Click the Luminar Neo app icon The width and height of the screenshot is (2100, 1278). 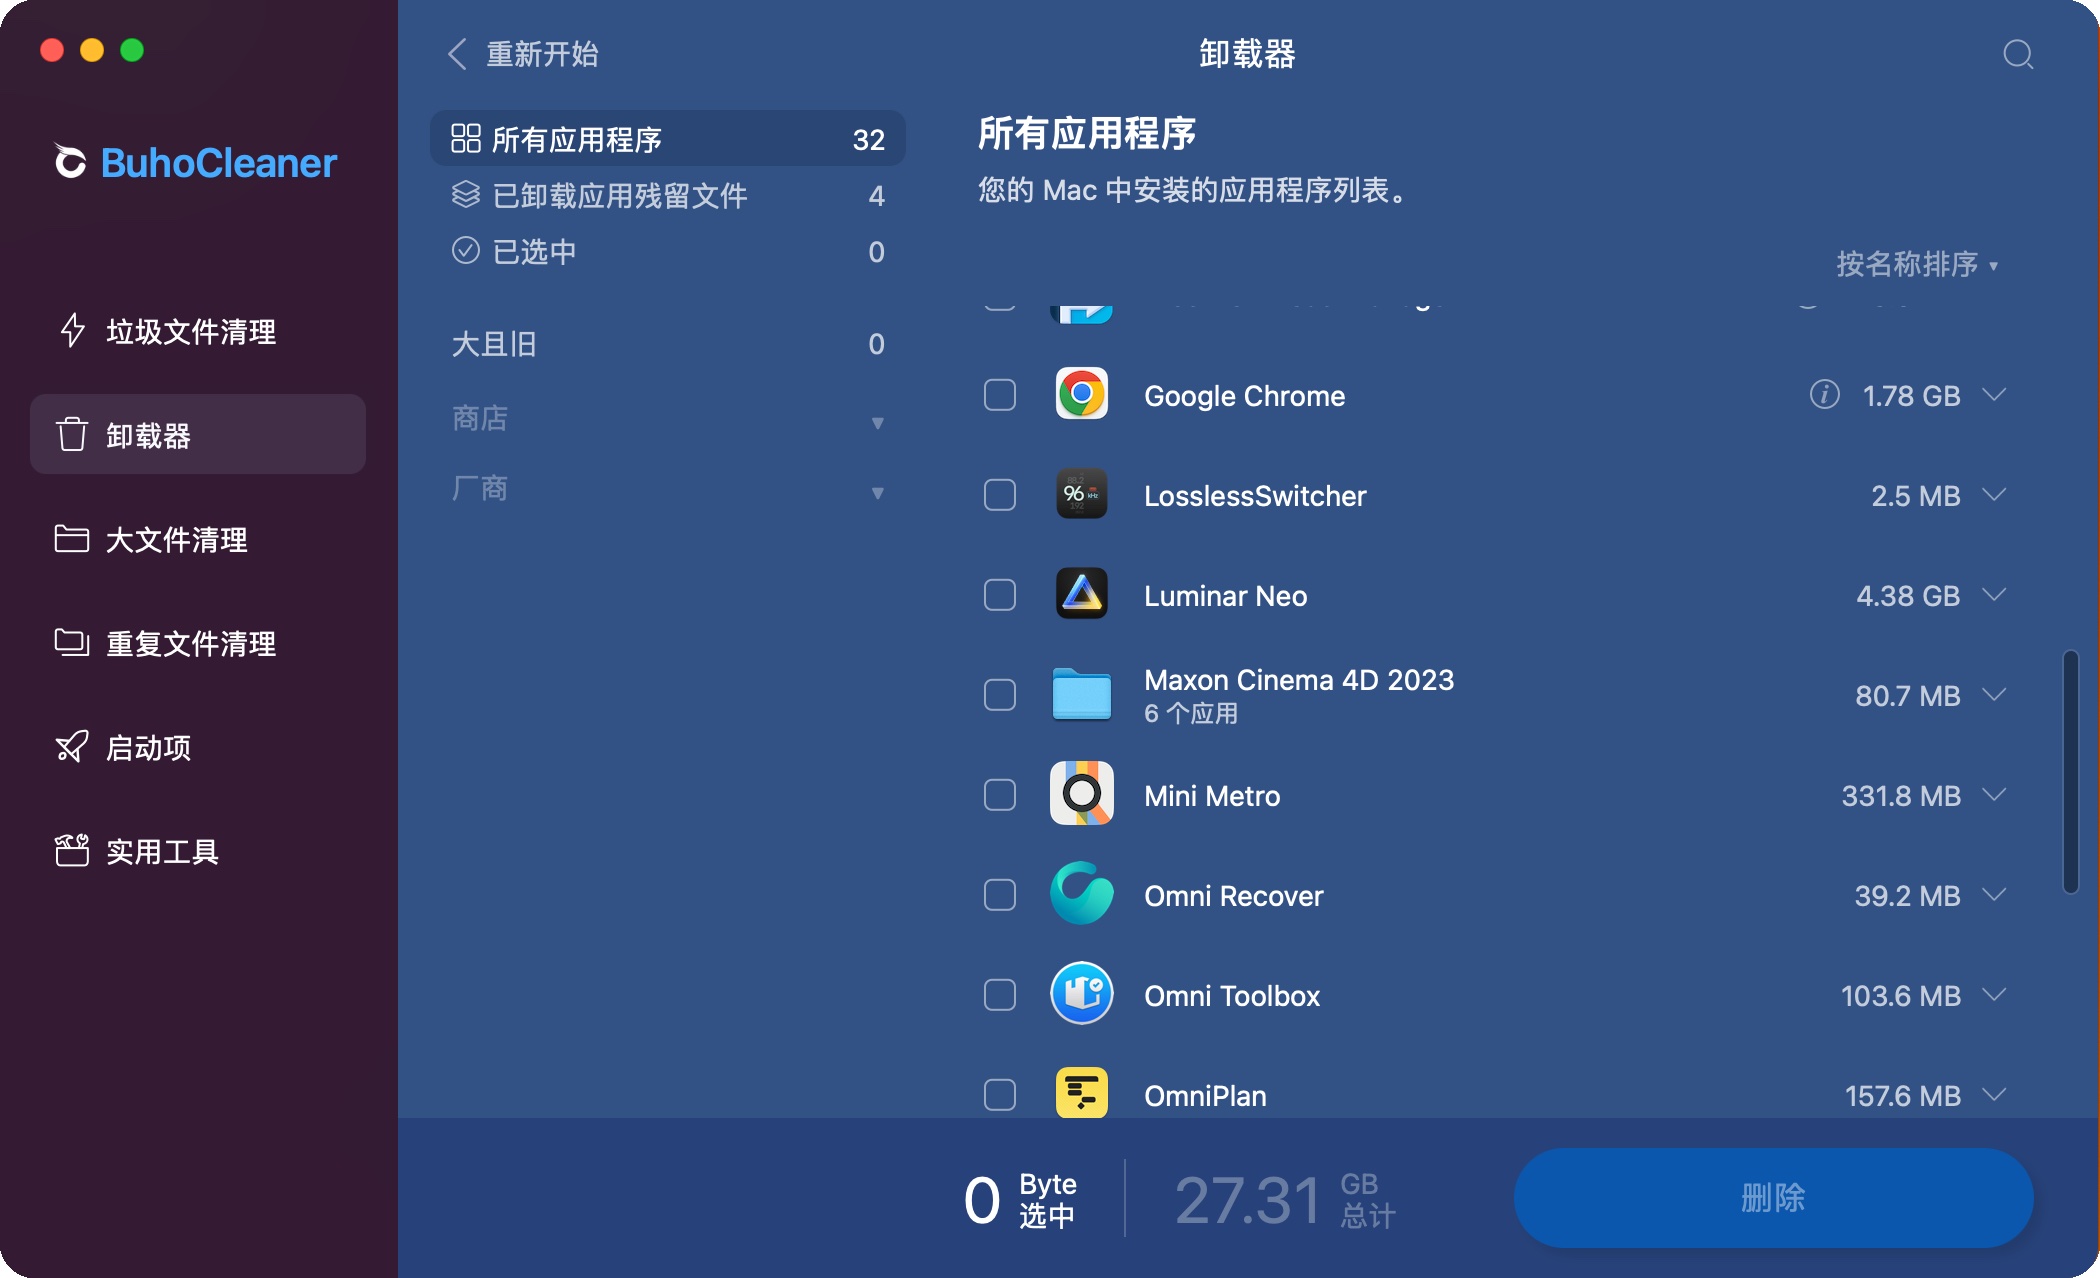click(x=1081, y=595)
